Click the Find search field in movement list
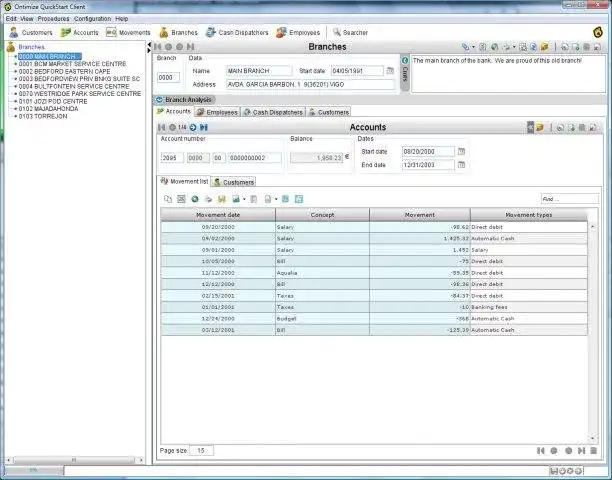Viewport: 612px width, 480px height. coord(569,199)
